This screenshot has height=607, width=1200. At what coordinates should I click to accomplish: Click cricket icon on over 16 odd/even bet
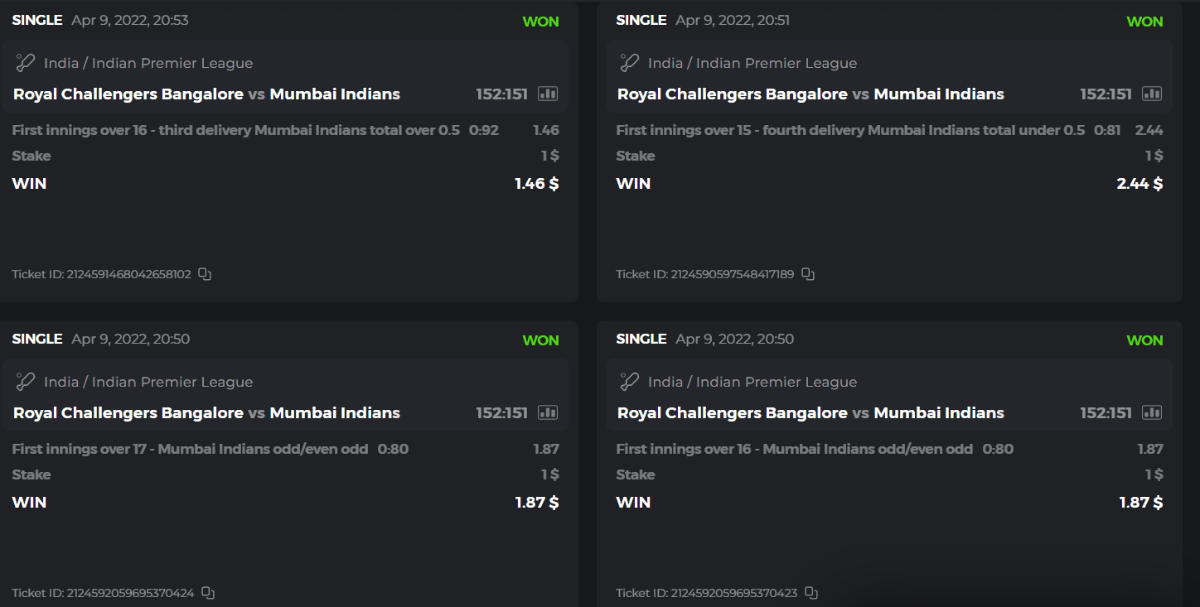[629, 382]
